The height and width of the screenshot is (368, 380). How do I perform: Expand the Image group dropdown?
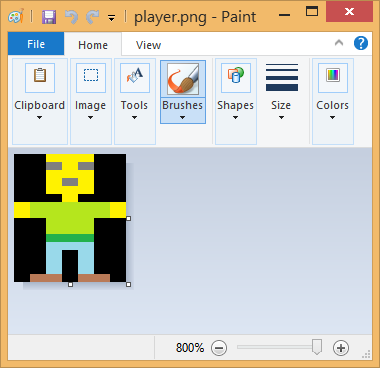point(90,117)
